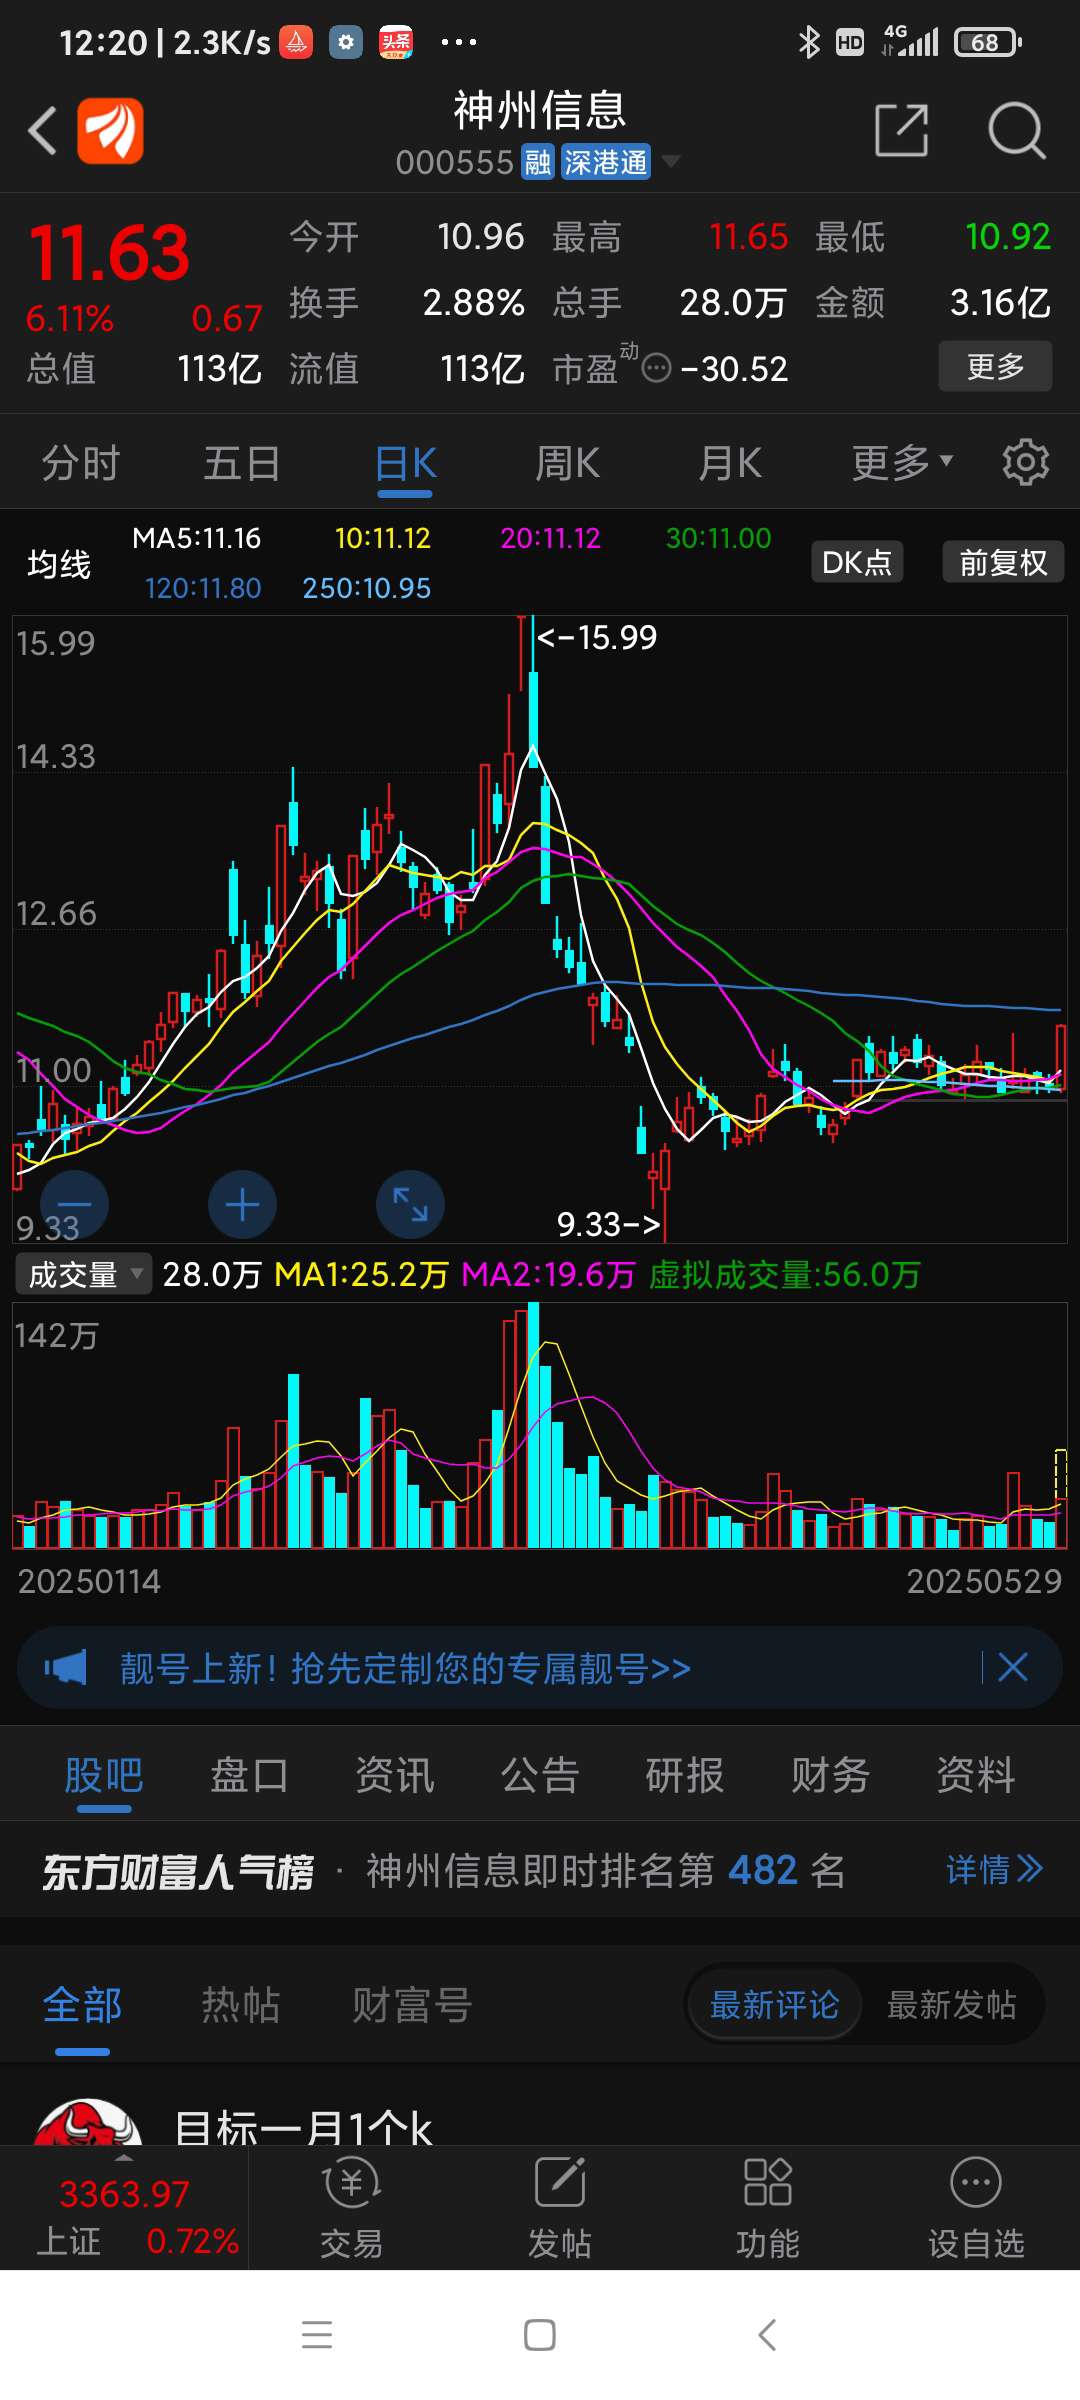1080x2400 pixels.
Task: Tap the 融 margin badge
Action: tap(538, 162)
